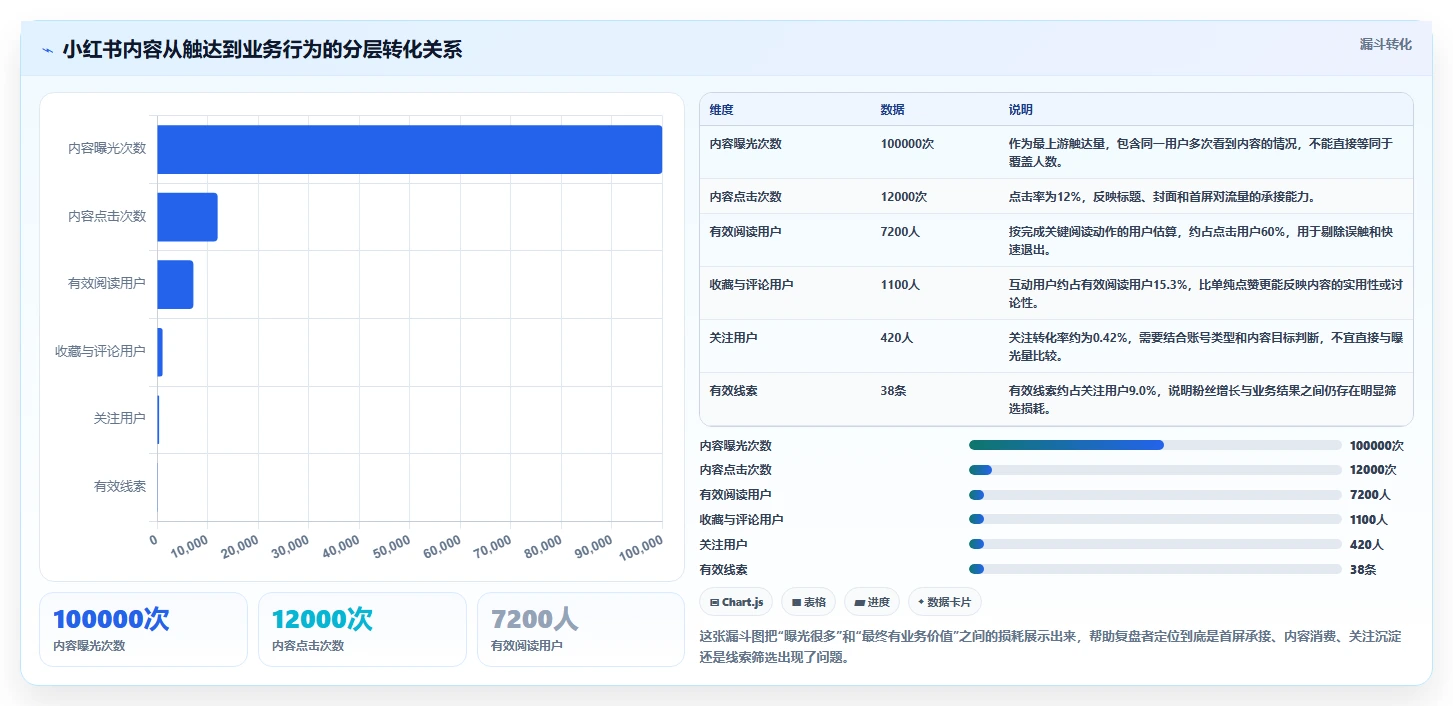Click the 说明 column header
Viewport: 1453px width, 706px height.
pos(1021,110)
